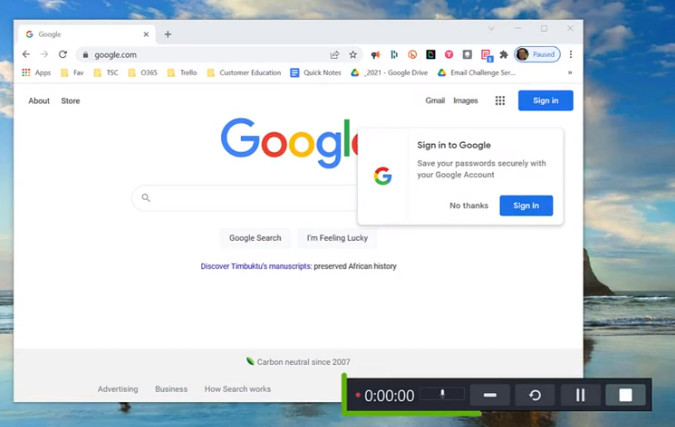Open the Extensions puzzle piece menu
Screen dimensions: 675x427
point(504,55)
